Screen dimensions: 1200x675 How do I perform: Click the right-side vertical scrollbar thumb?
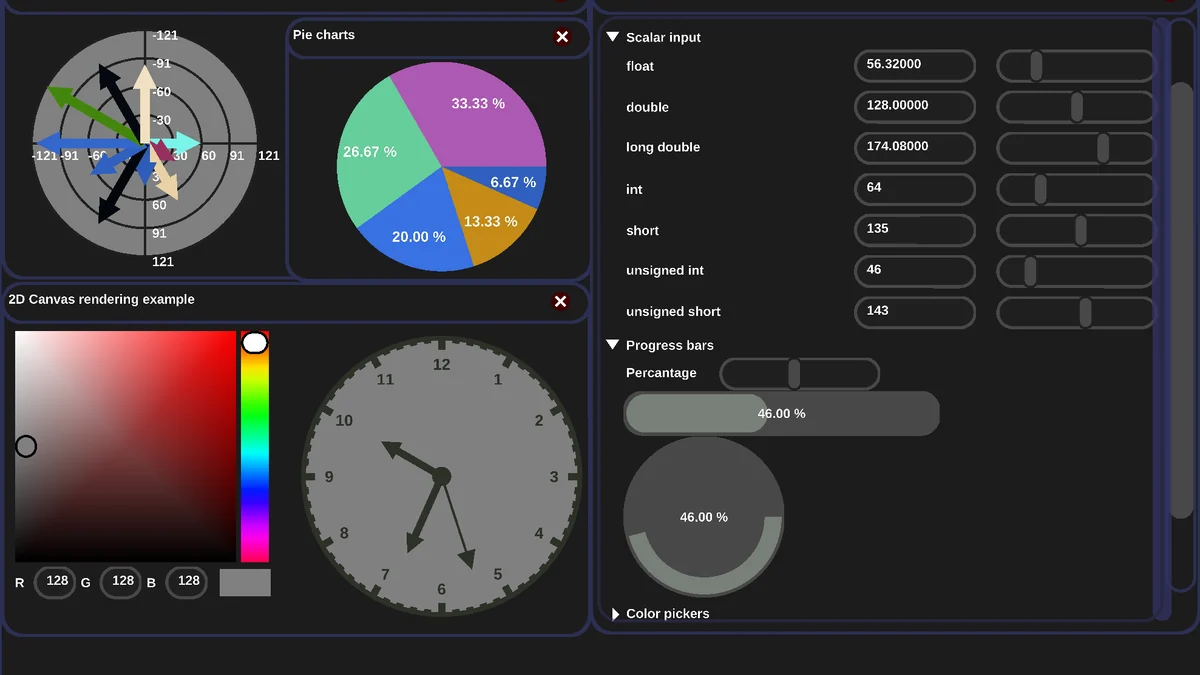pos(1181,300)
